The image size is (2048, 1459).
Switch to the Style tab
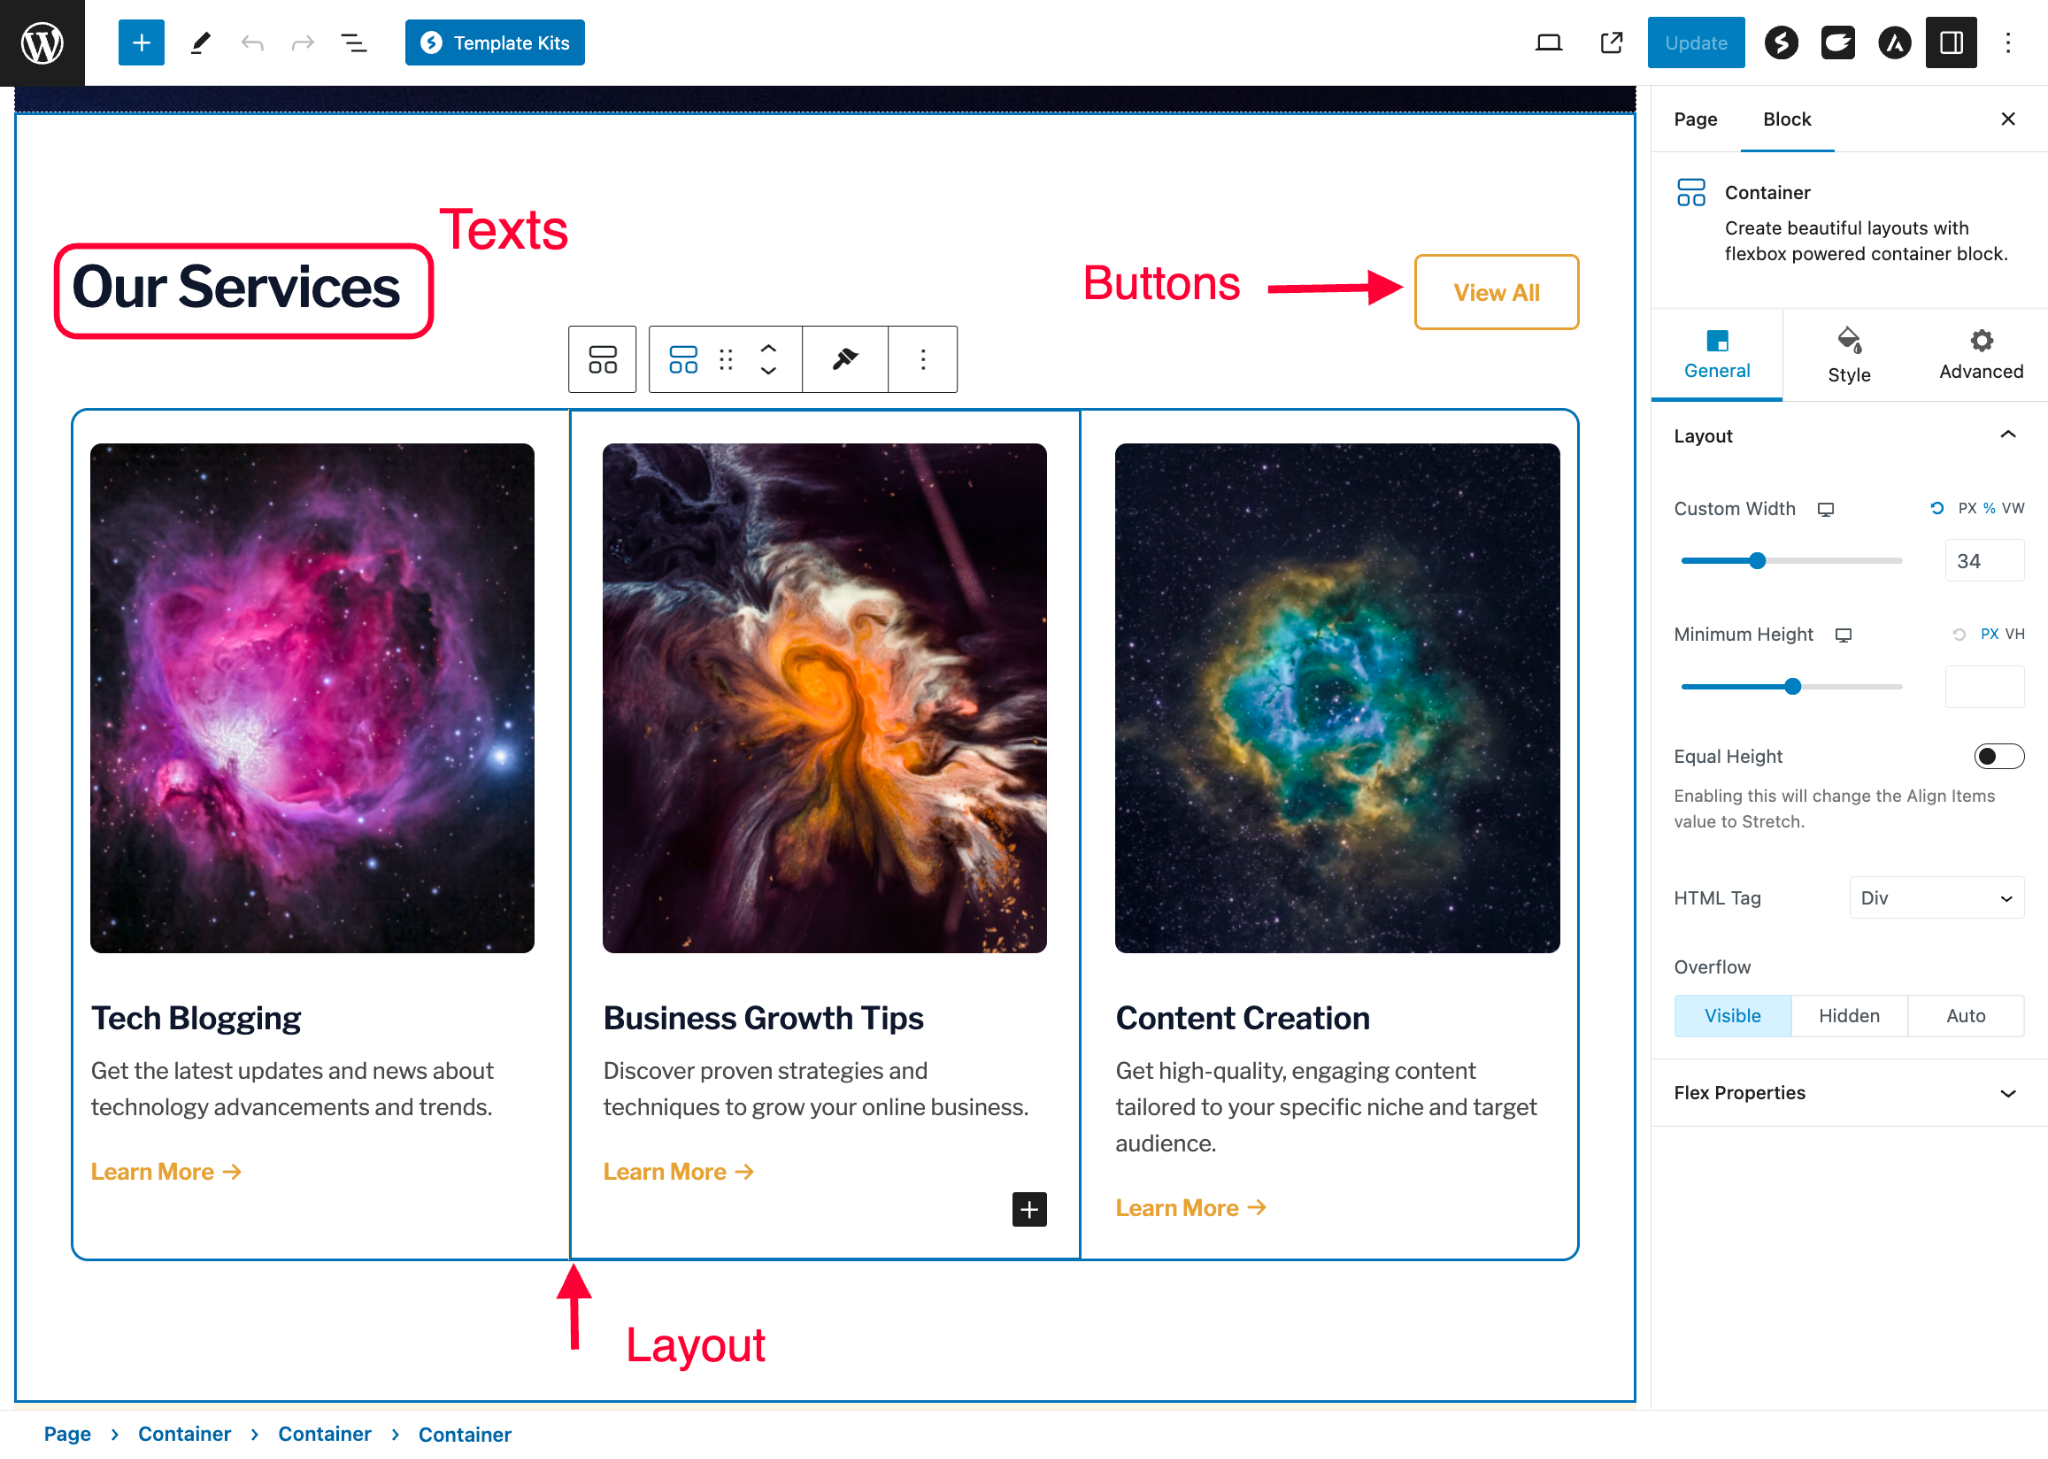pyautogui.click(x=1848, y=355)
